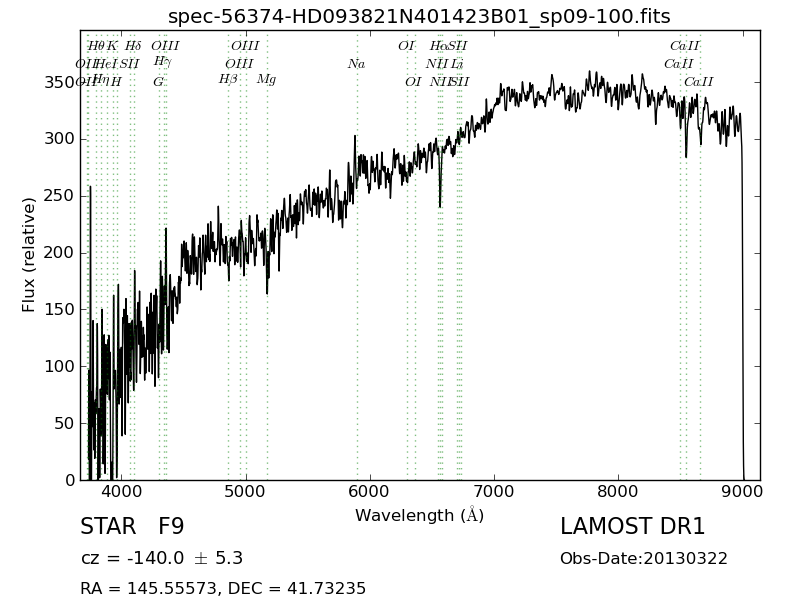Click the 'Na' line label
This screenshot has height=600, width=800.
click(x=356, y=64)
